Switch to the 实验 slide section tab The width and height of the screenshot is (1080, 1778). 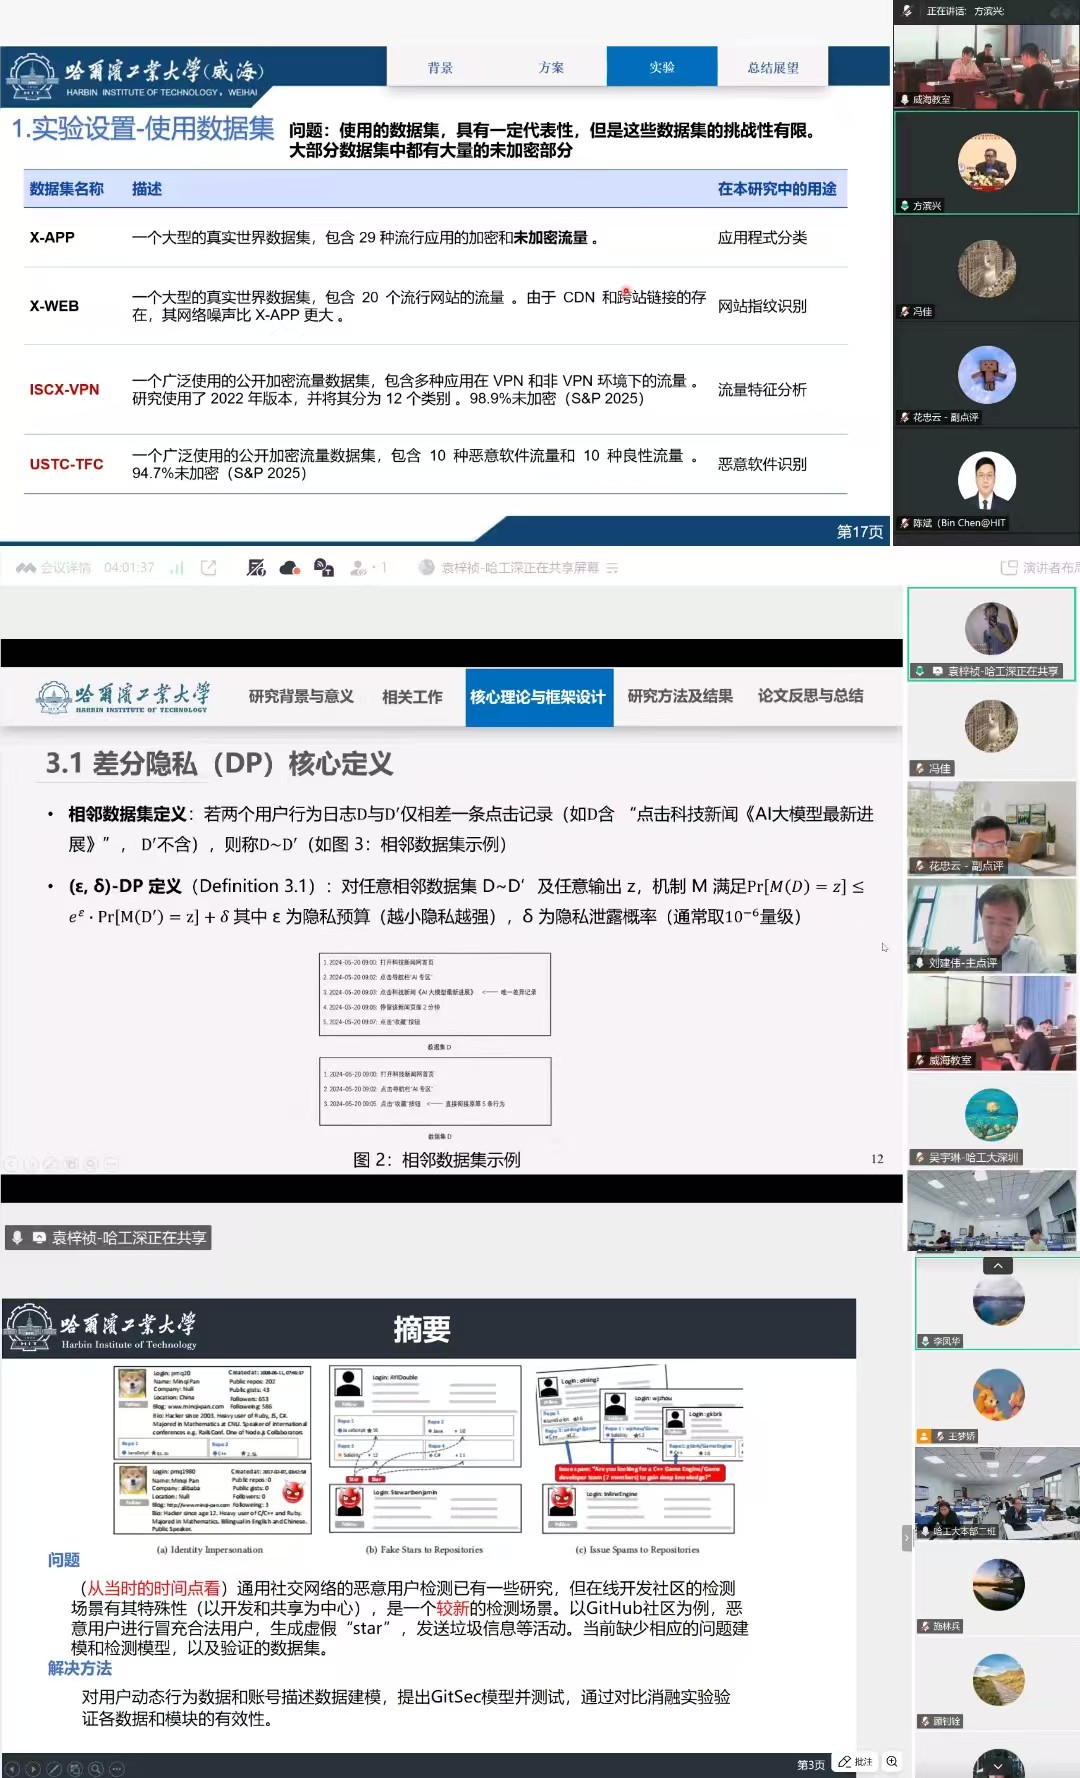pos(661,67)
